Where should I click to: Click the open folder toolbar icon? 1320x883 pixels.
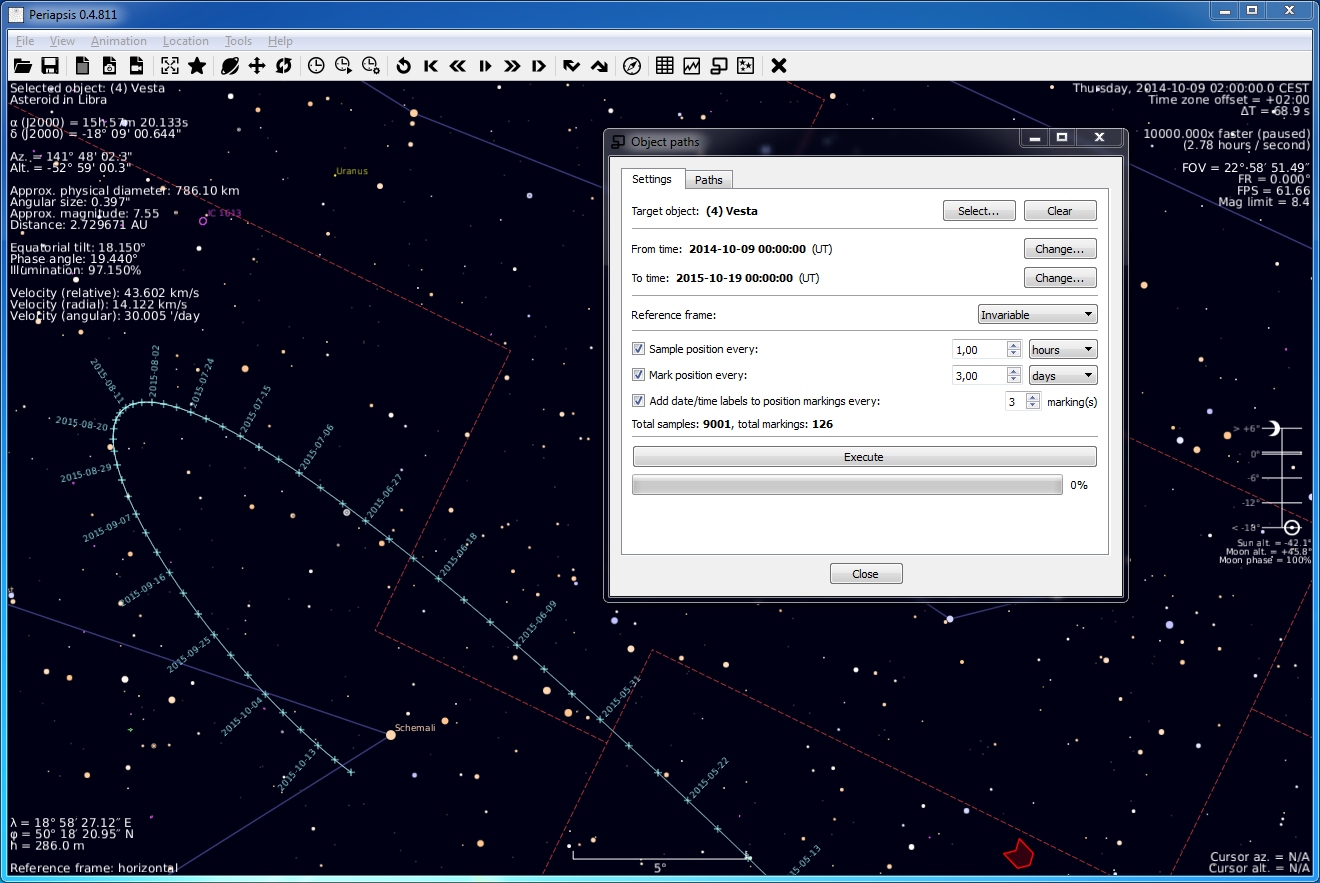click(22, 66)
